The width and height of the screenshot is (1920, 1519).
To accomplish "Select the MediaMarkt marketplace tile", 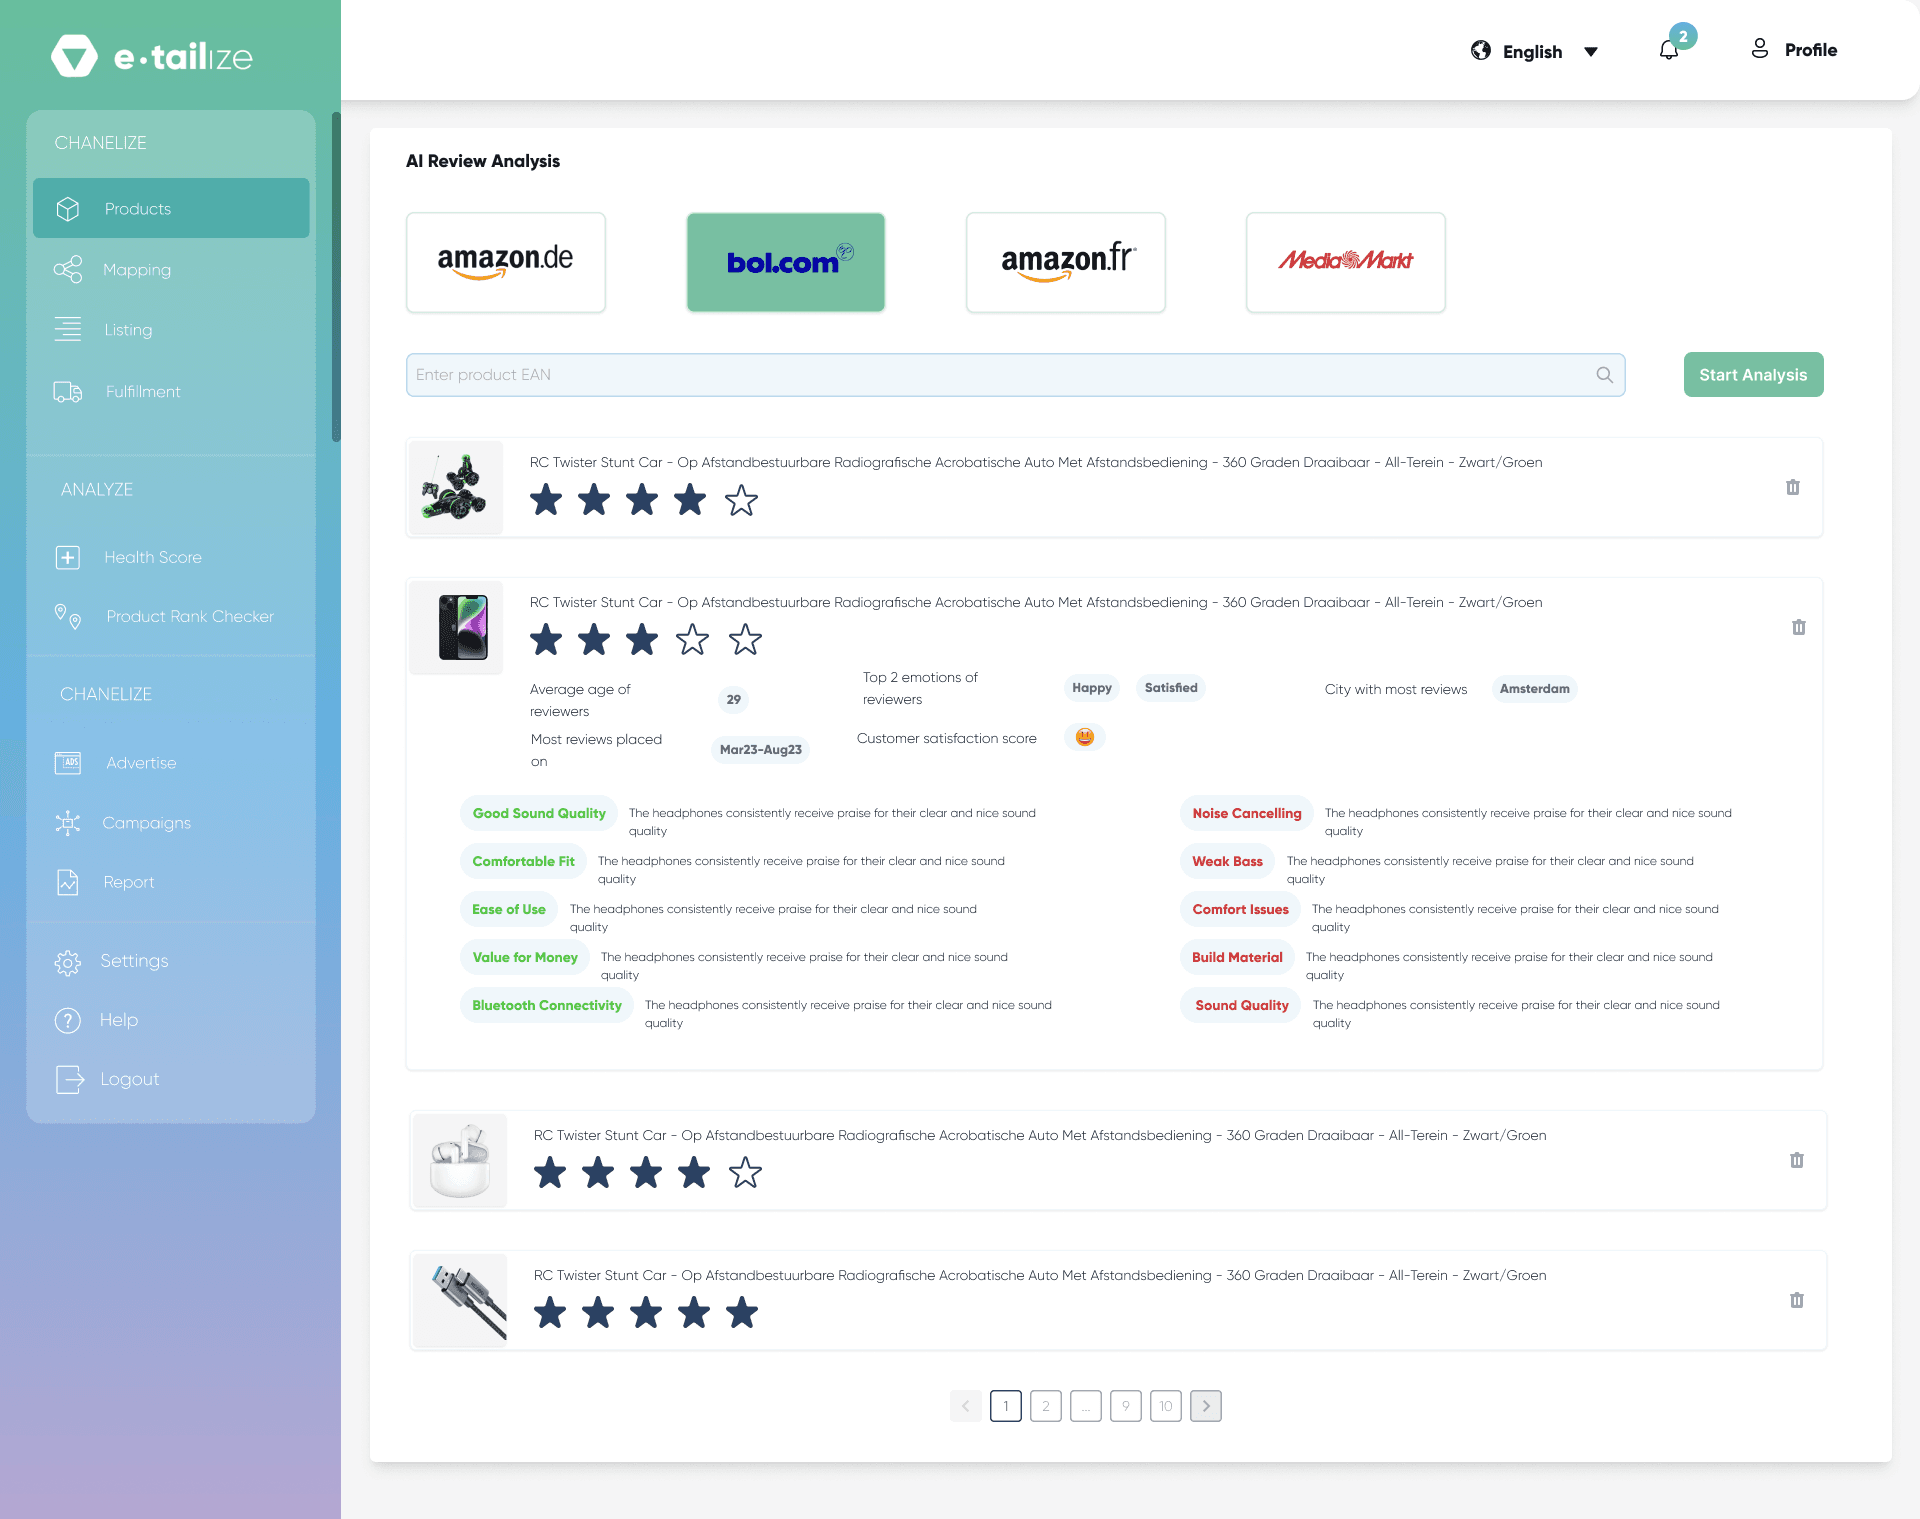I will click(x=1345, y=262).
